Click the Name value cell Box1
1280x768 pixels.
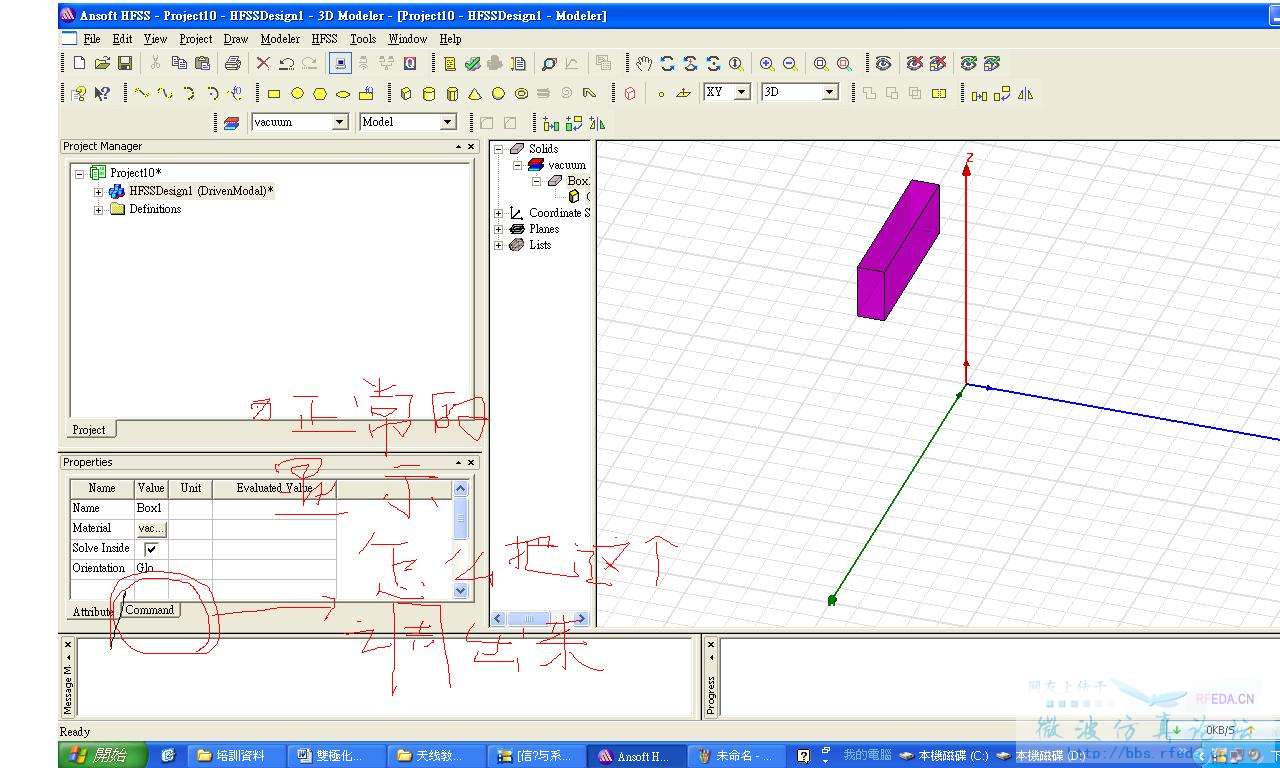tap(149, 508)
